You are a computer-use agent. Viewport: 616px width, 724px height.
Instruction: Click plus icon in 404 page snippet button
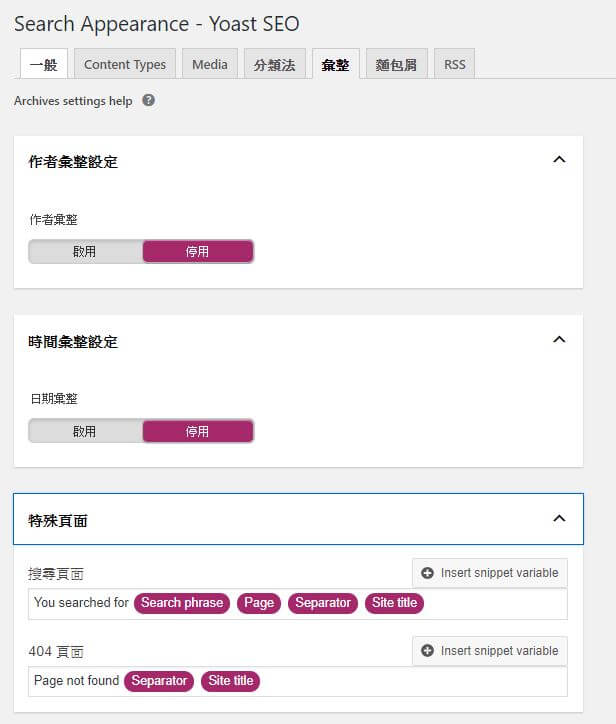click(428, 651)
